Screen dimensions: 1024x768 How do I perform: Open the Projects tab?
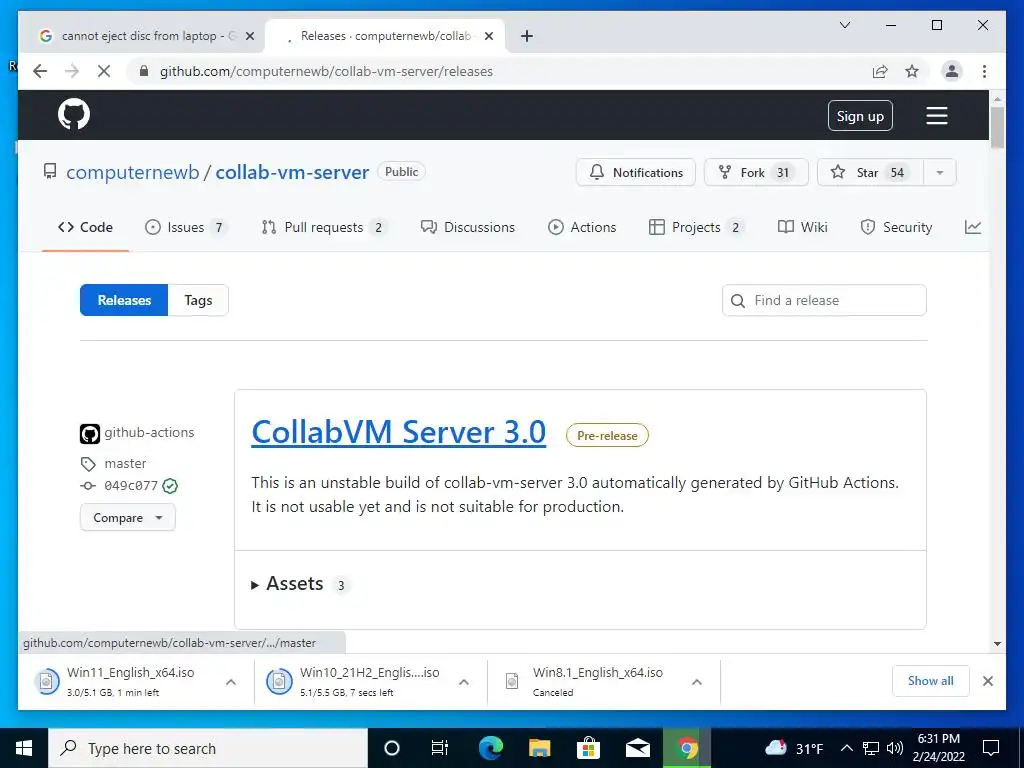(x=696, y=227)
